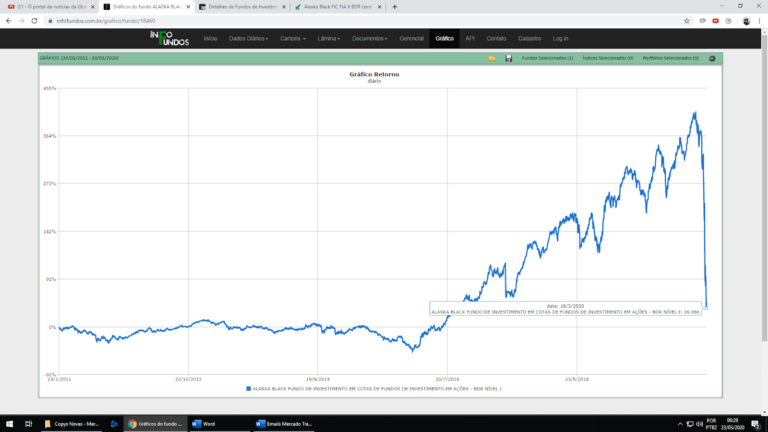This screenshot has width=768, height=432.
Task: Click Índices Selecionados (0) link
Action: tap(606, 59)
